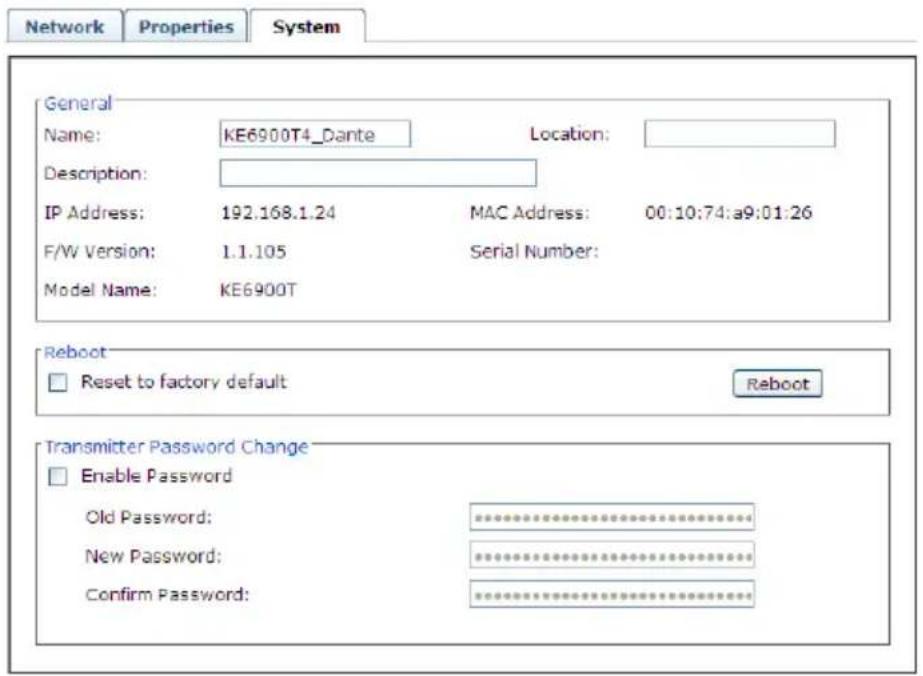The height and width of the screenshot is (676, 923).
Task: Open the Properties tab
Action: click(x=186, y=26)
